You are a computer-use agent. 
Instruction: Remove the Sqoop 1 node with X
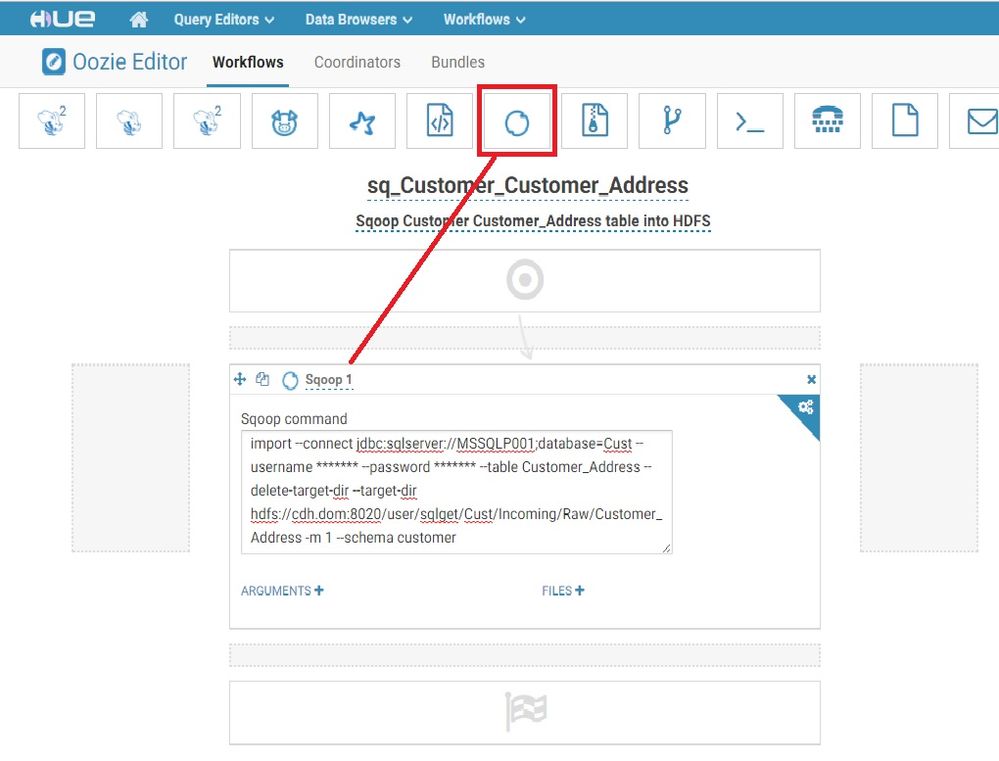pyautogui.click(x=811, y=379)
